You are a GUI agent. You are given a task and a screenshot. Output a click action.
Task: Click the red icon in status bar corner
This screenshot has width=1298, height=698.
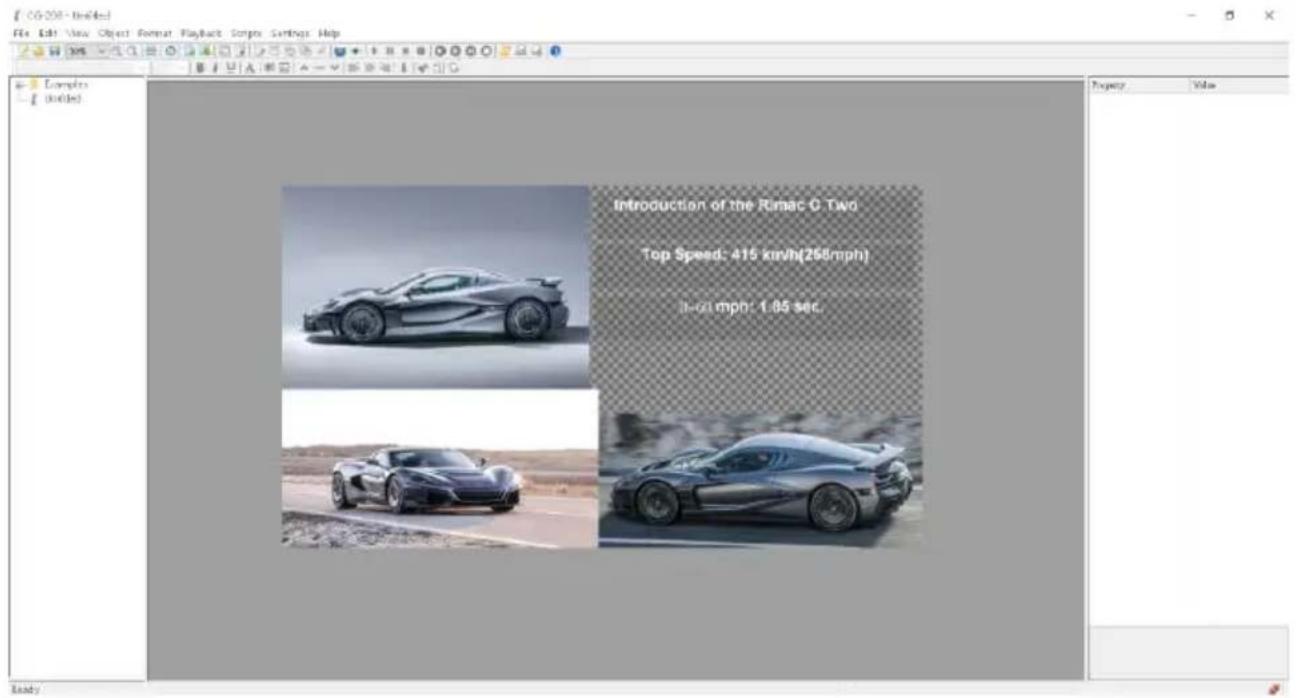[1276, 689]
